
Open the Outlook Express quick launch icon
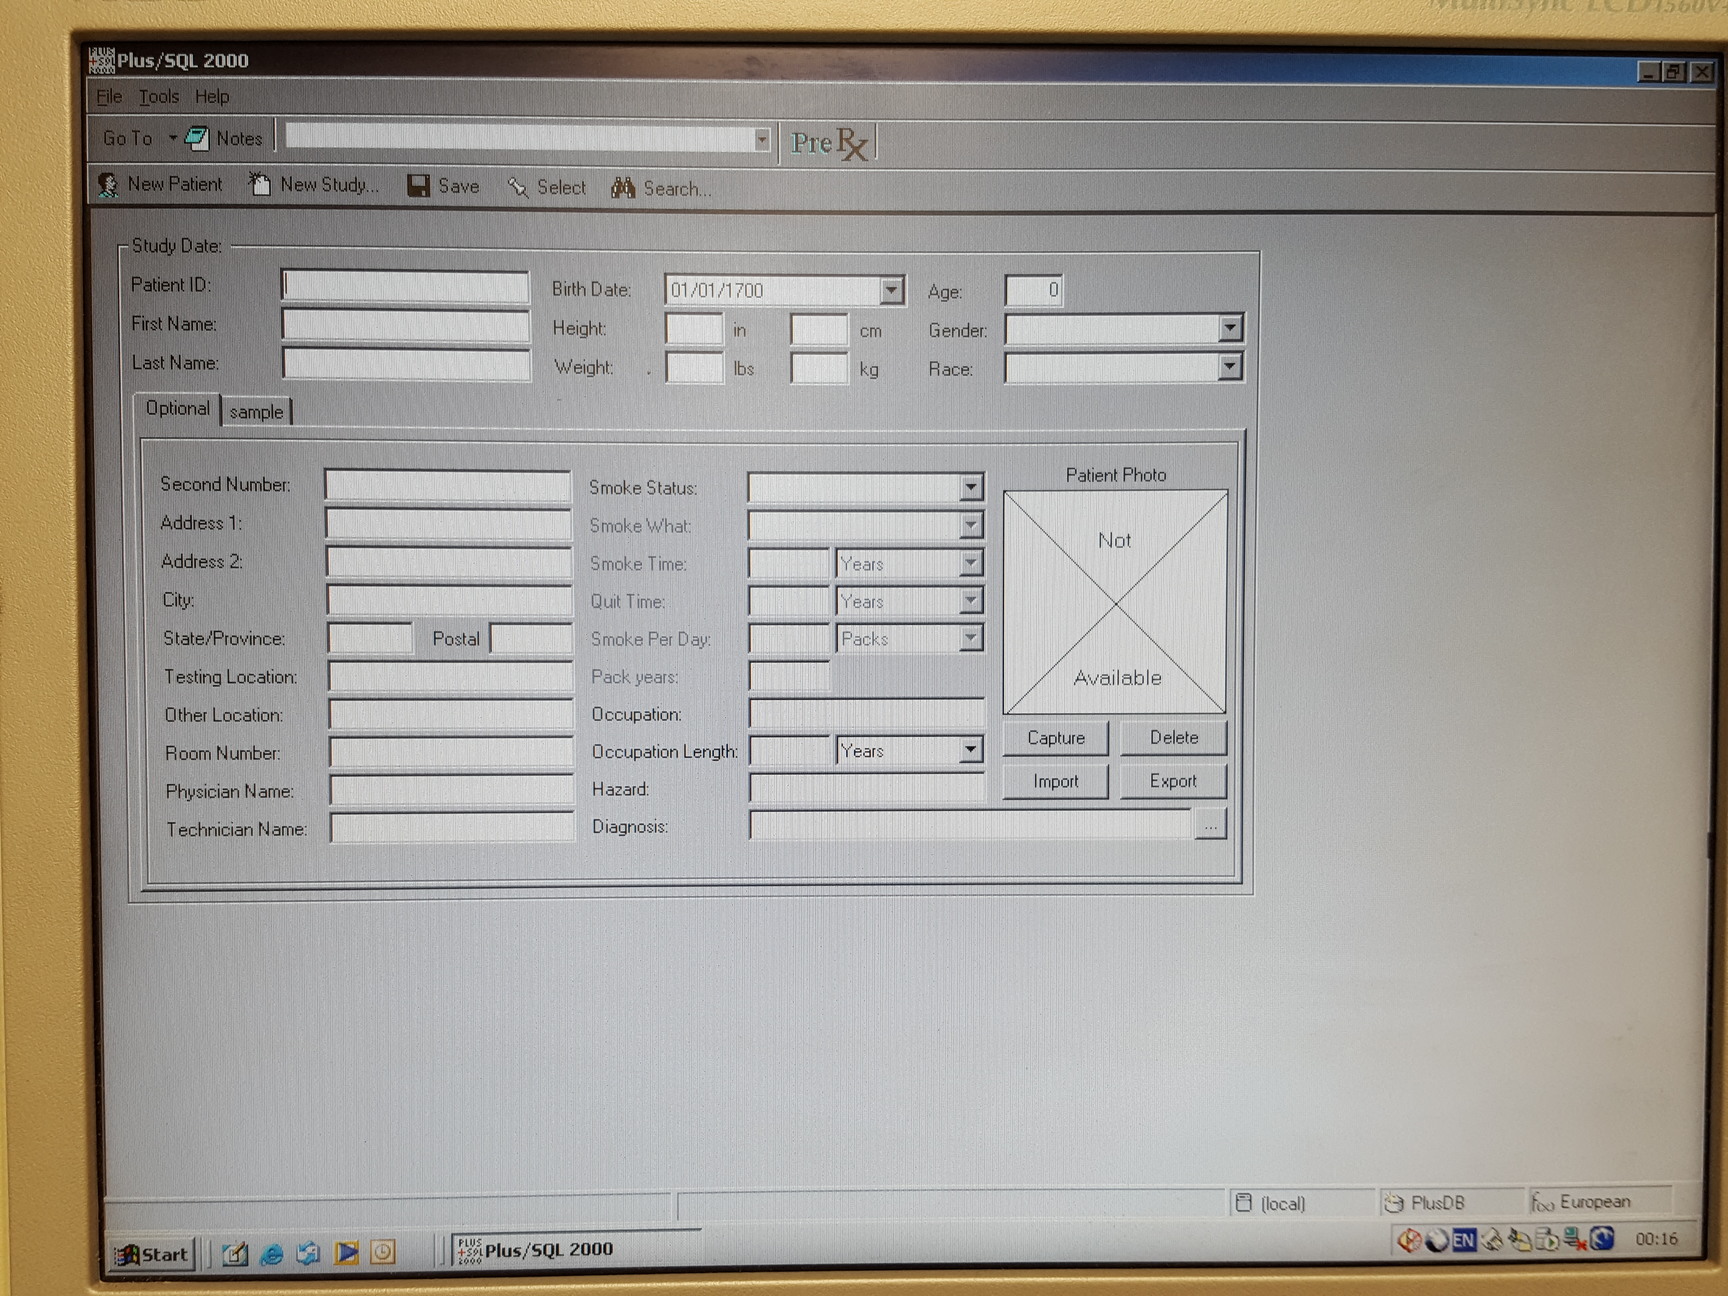click(309, 1253)
